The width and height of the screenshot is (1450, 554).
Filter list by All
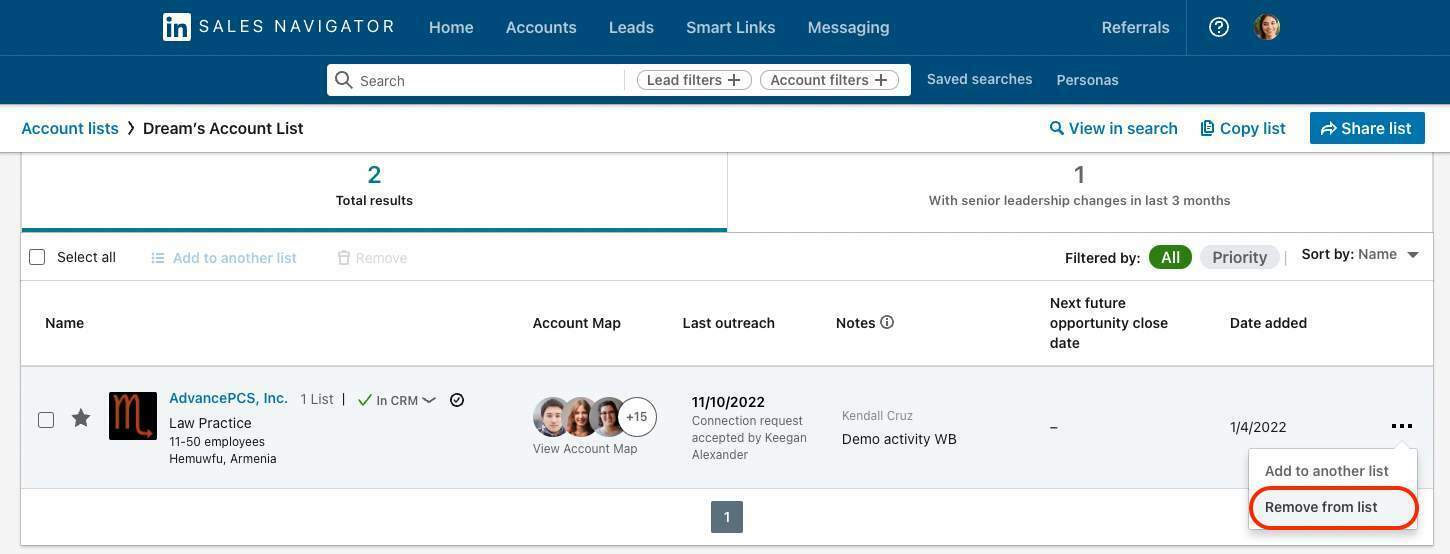(1170, 257)
